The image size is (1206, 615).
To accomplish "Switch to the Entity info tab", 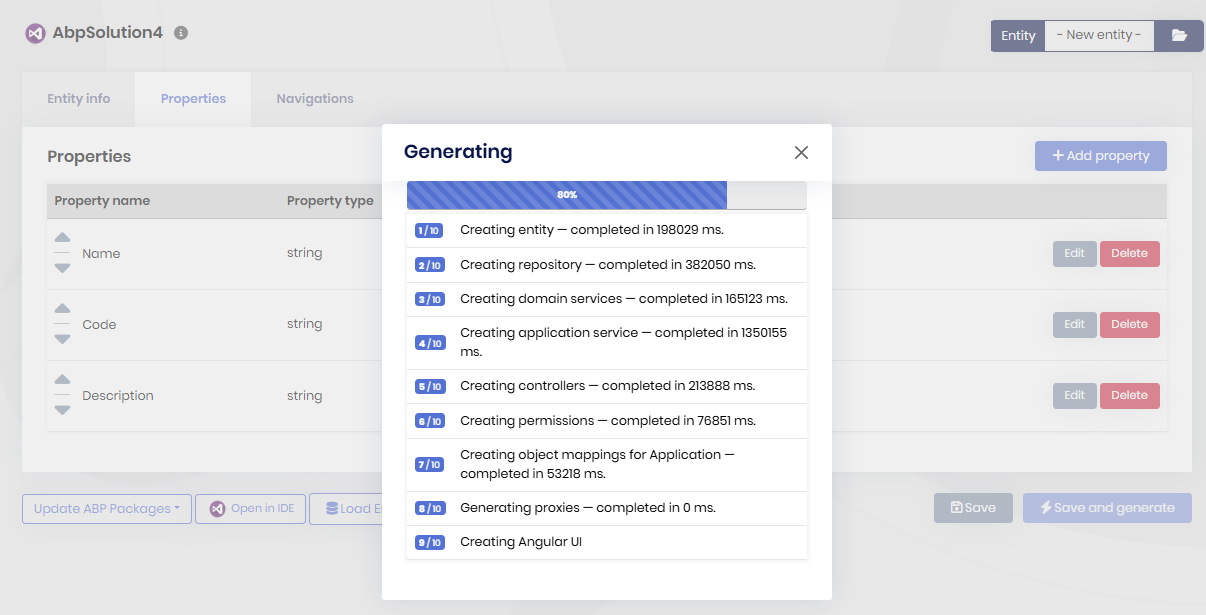I will pyautogui.click(x=79, y=99).
